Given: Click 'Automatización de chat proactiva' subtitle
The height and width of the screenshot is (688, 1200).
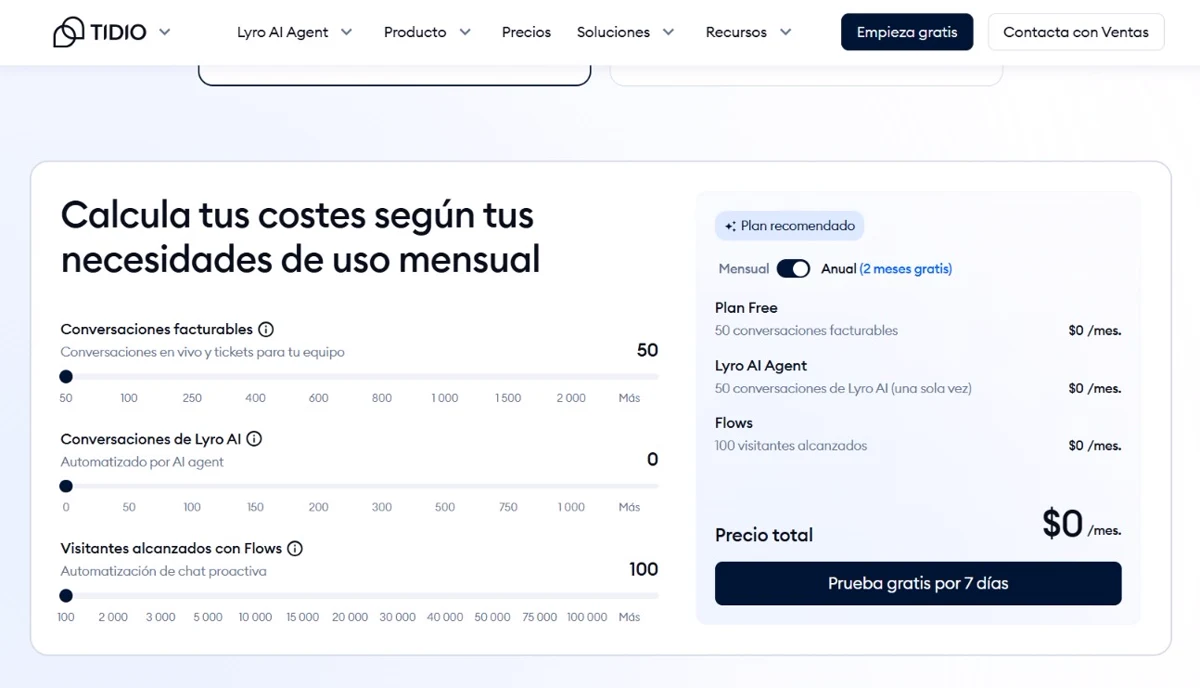Looking at the screenshot, I should pos(164,572).
